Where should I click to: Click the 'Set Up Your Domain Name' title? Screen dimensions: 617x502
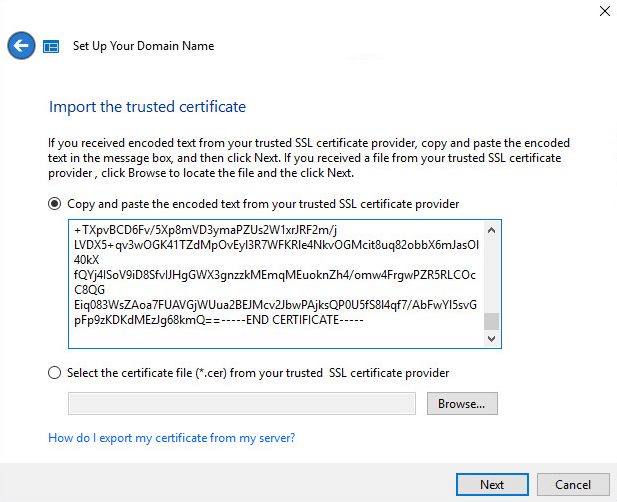pyautogui.click(x=143, y=46)
